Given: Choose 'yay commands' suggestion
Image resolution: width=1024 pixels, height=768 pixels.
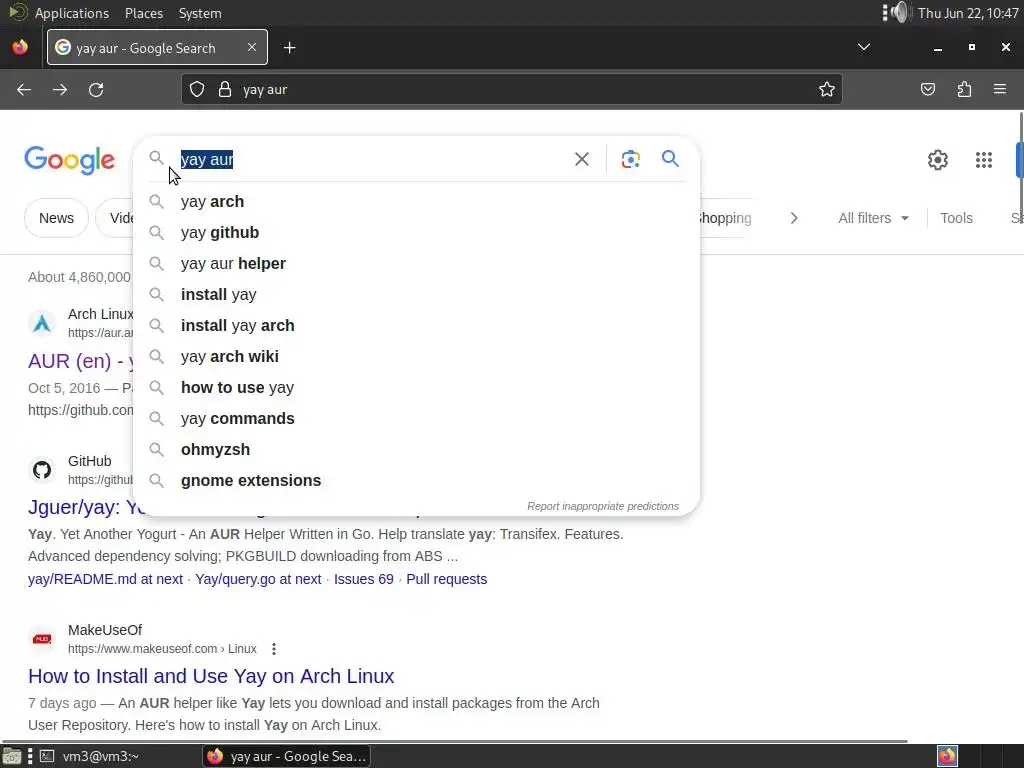Looking at the screenshot, I should pos(416,419).
